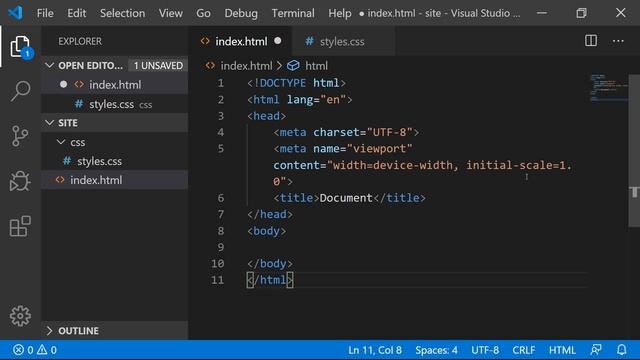This screenshot has height=360, width=640.
Task: Open the notifications bell
Action: coord(622,350)
